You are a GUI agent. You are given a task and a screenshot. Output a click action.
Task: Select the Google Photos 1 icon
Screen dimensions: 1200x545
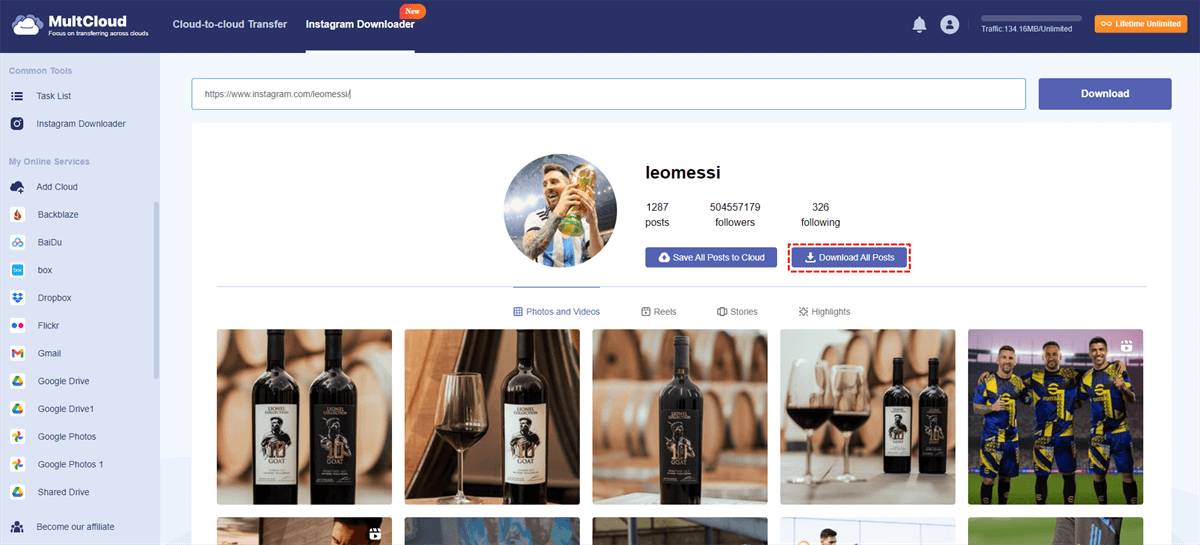(x=17, y=465)
